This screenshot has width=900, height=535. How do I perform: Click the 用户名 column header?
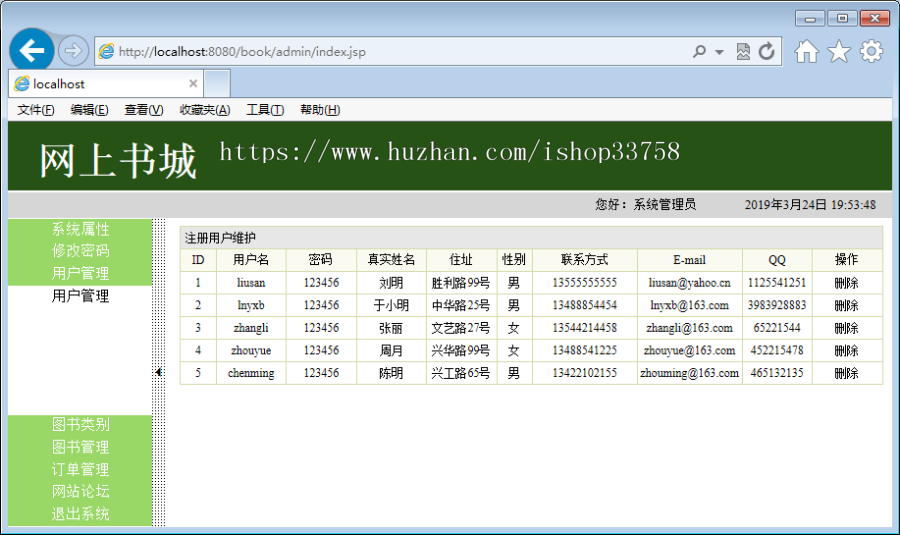(x=251, y=260)
